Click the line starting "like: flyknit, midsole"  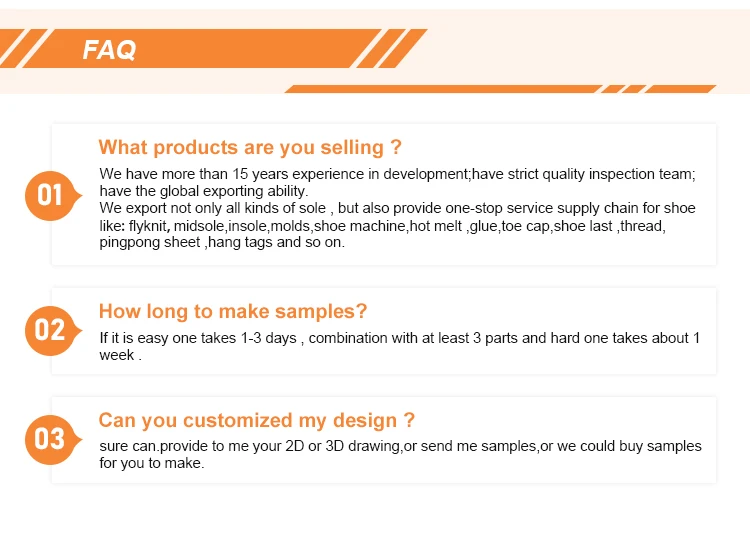(382, 225)
